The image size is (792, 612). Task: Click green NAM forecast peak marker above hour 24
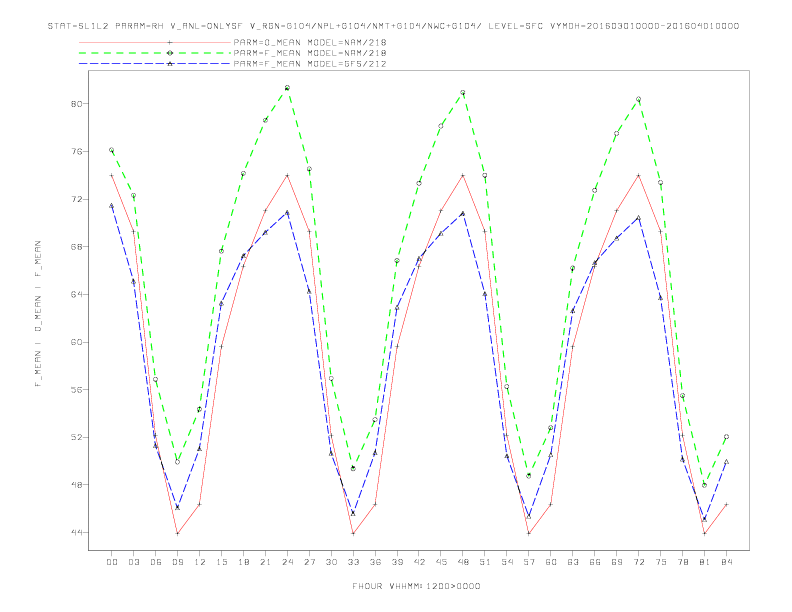[287, 88]
